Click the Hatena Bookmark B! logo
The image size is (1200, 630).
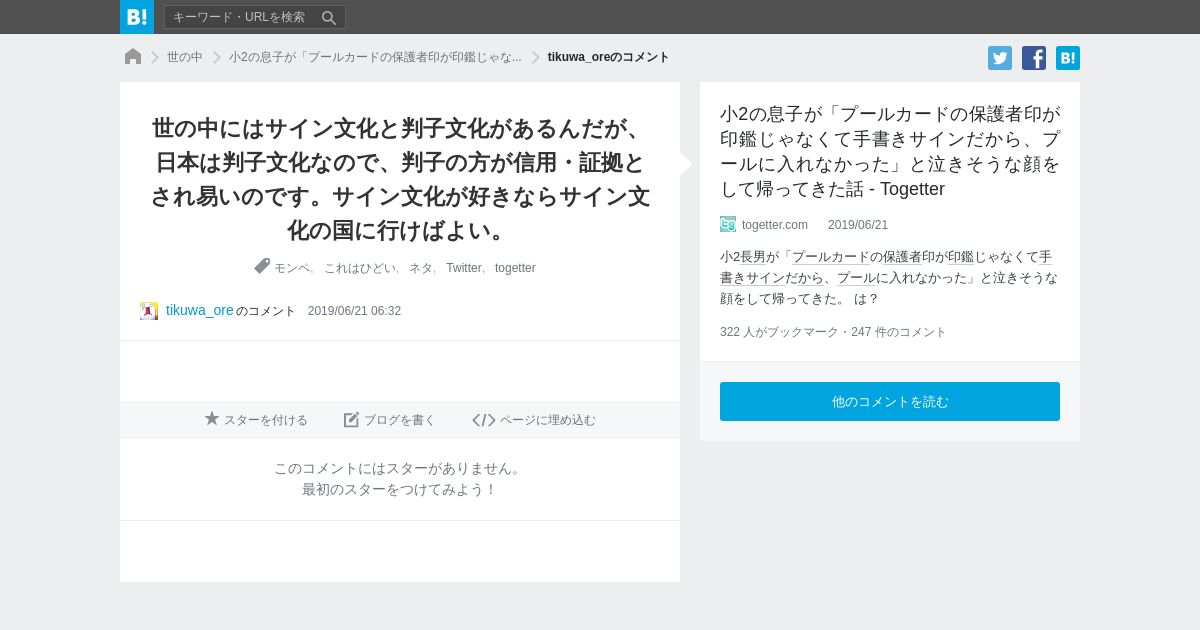pyautogui.click(x=137, y=17)
